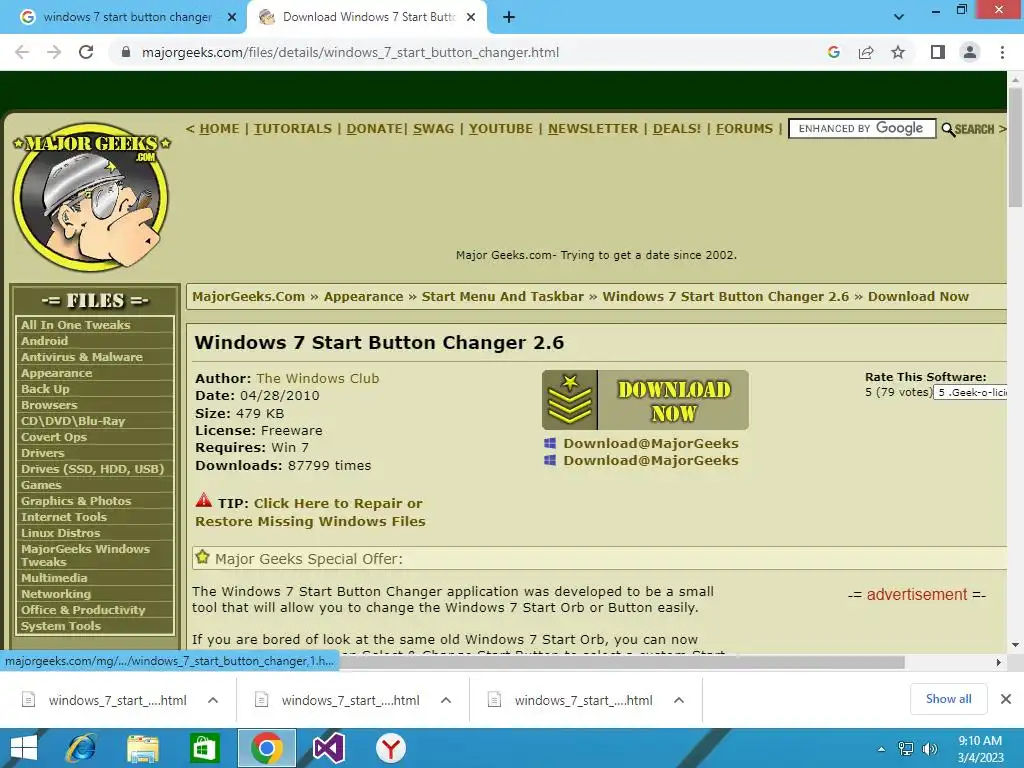Open the FORUMS menu link
Viewport: 1024px width, 768px height.
tap(744, 129)
